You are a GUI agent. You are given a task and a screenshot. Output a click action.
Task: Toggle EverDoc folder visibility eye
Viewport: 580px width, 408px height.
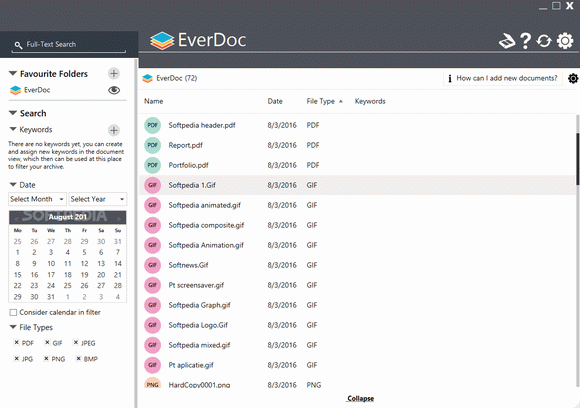coord(114,90)
